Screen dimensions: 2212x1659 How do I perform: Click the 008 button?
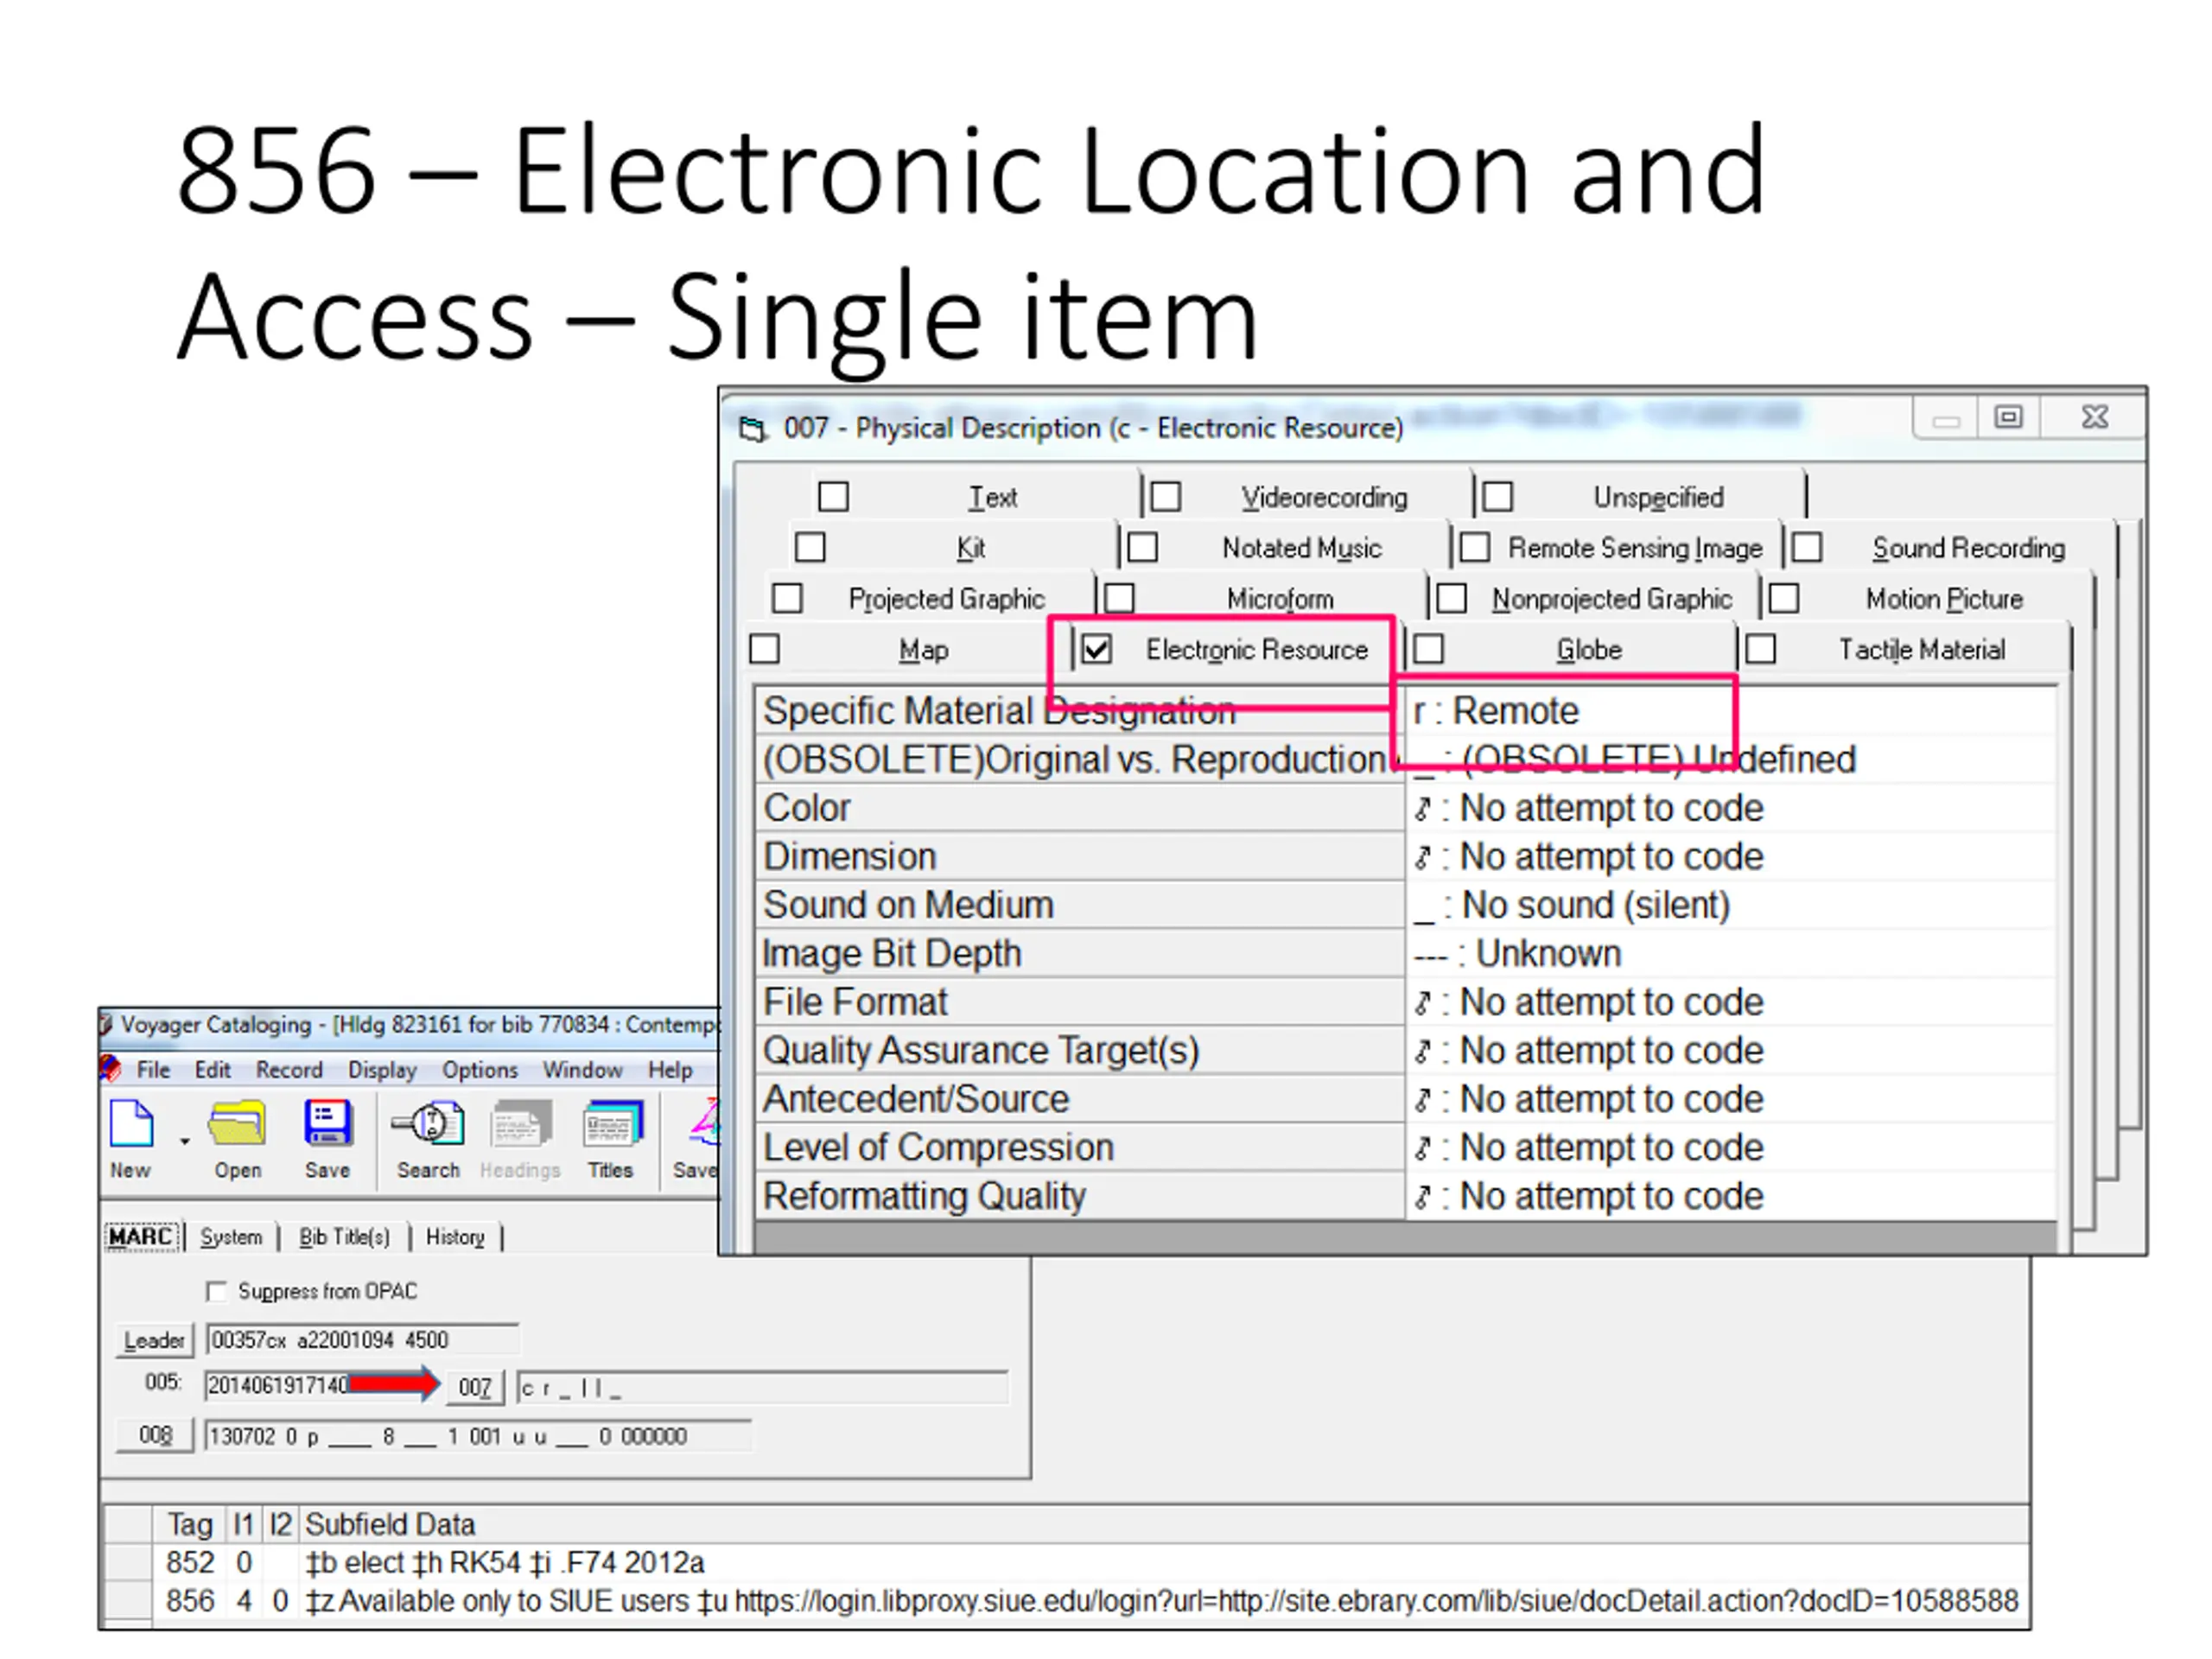coord(155,1436)
